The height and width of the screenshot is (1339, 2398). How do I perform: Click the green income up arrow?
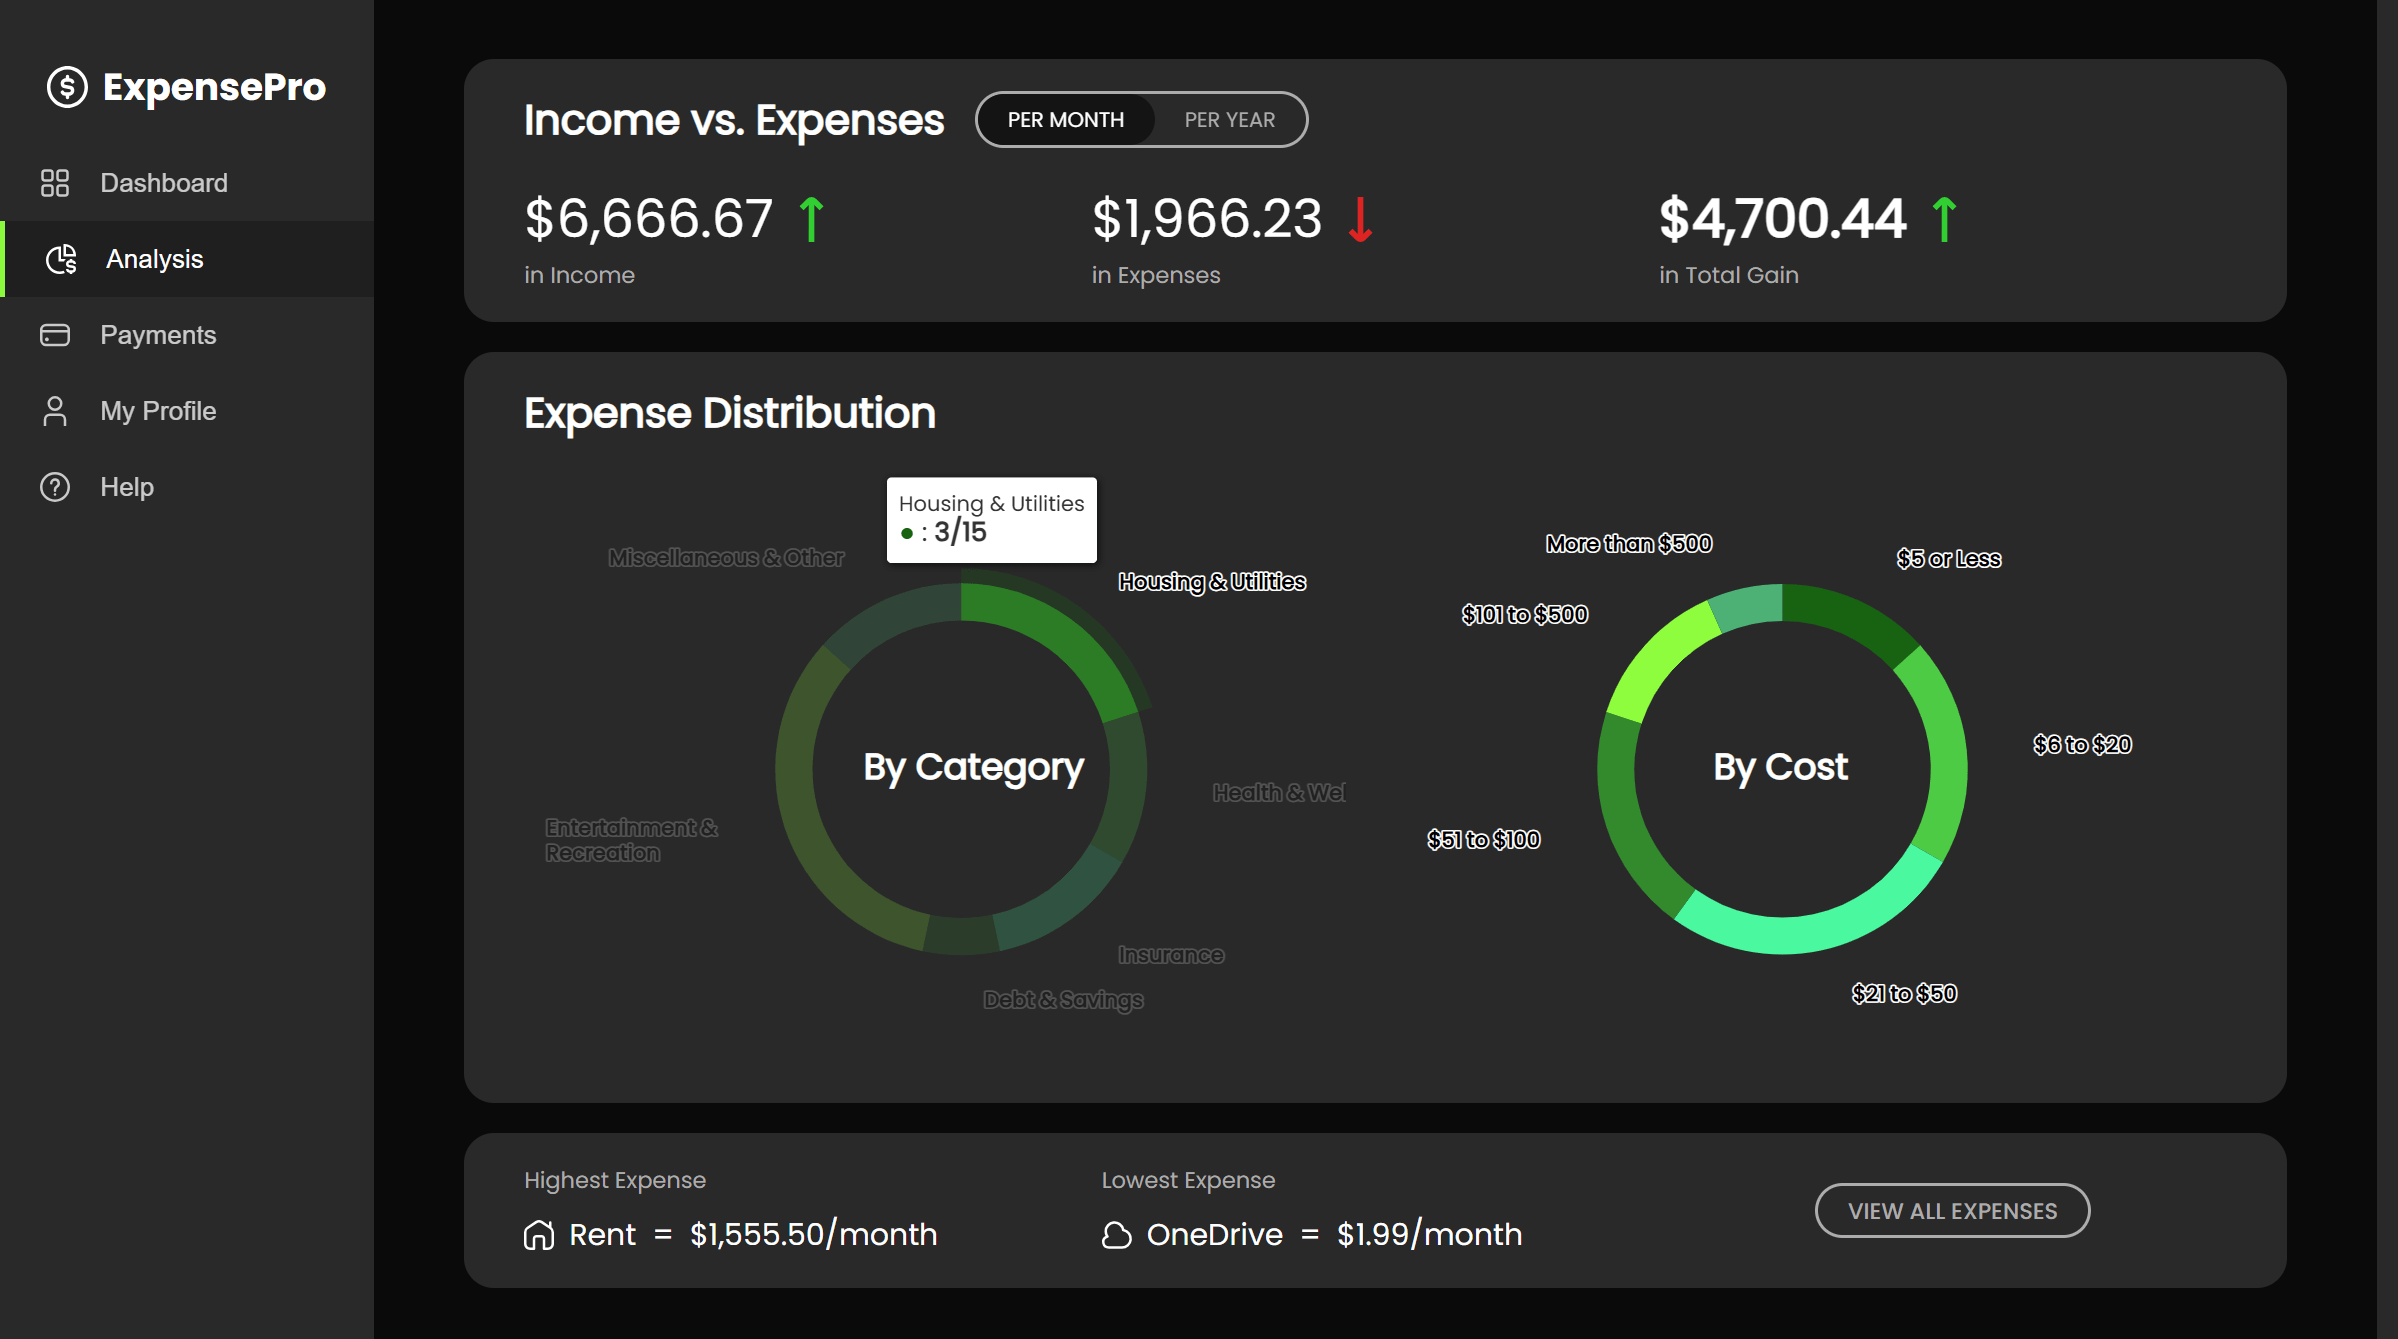tap(811, 219)
